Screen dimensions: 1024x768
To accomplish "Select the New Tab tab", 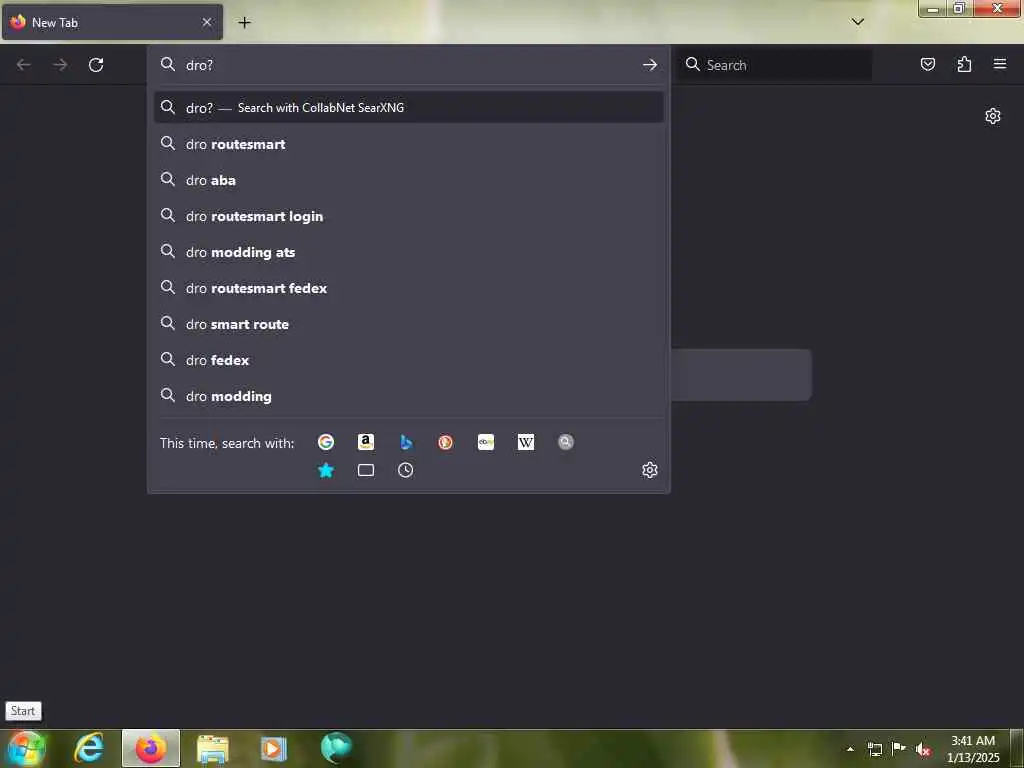I will click(x=112, y=22).
